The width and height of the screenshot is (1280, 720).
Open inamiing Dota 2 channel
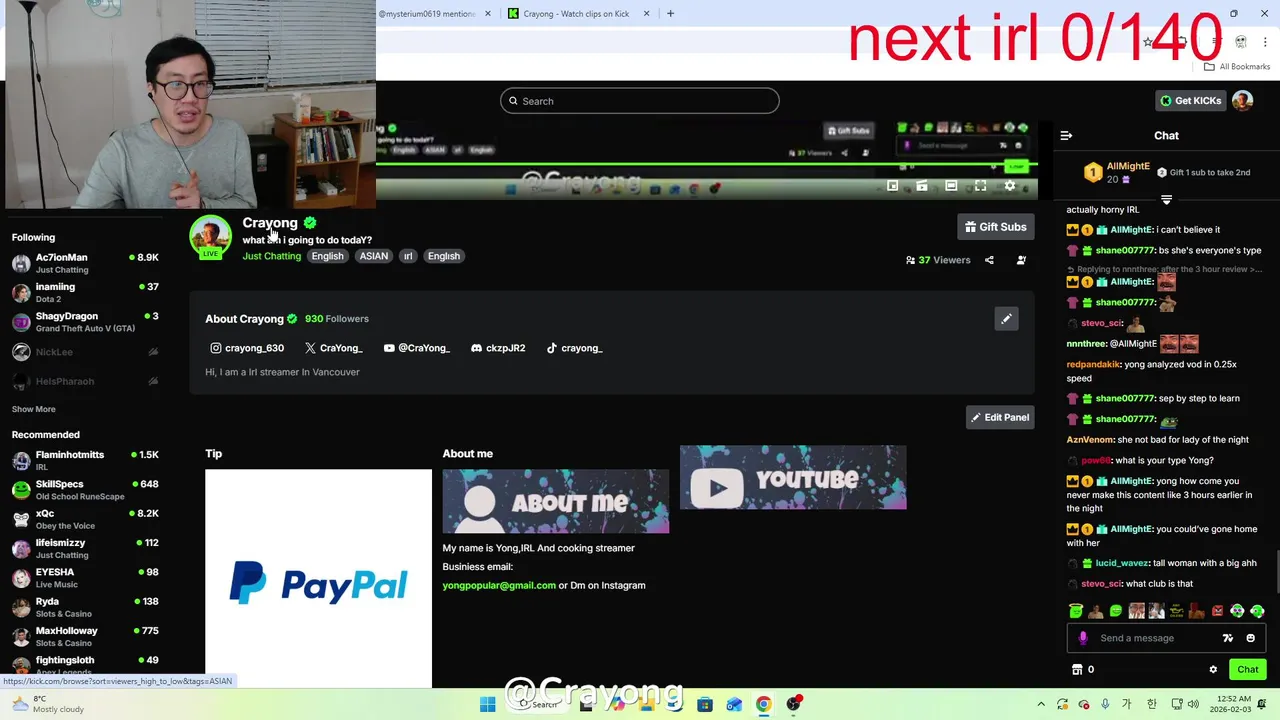click(x=85, y=293)
